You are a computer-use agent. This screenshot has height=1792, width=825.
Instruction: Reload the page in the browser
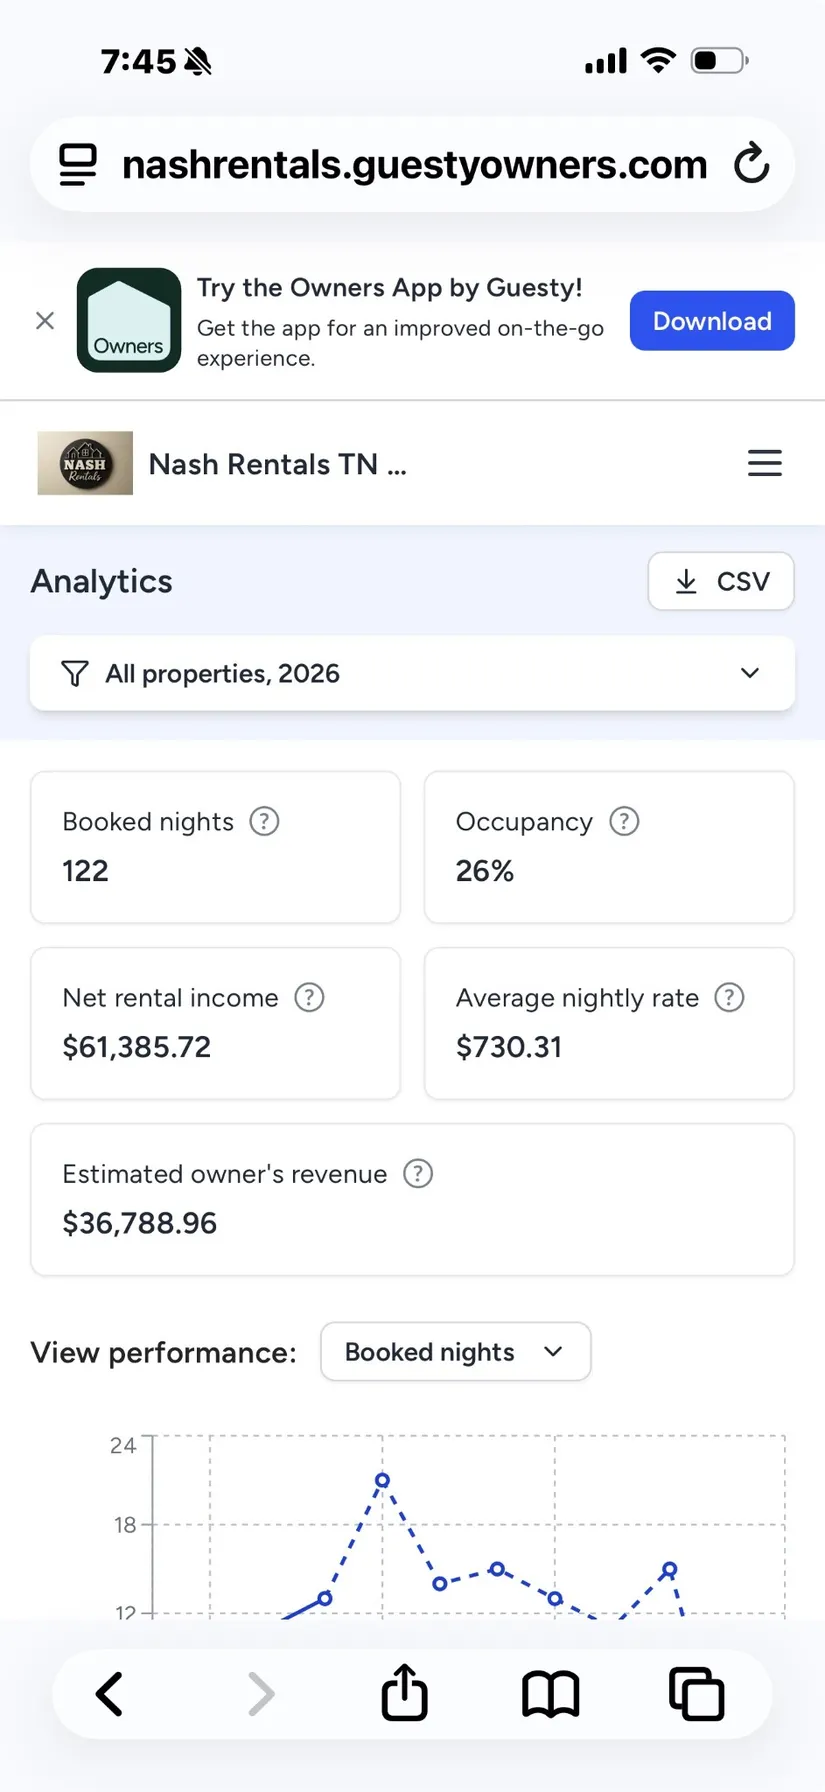coord(752,164)
